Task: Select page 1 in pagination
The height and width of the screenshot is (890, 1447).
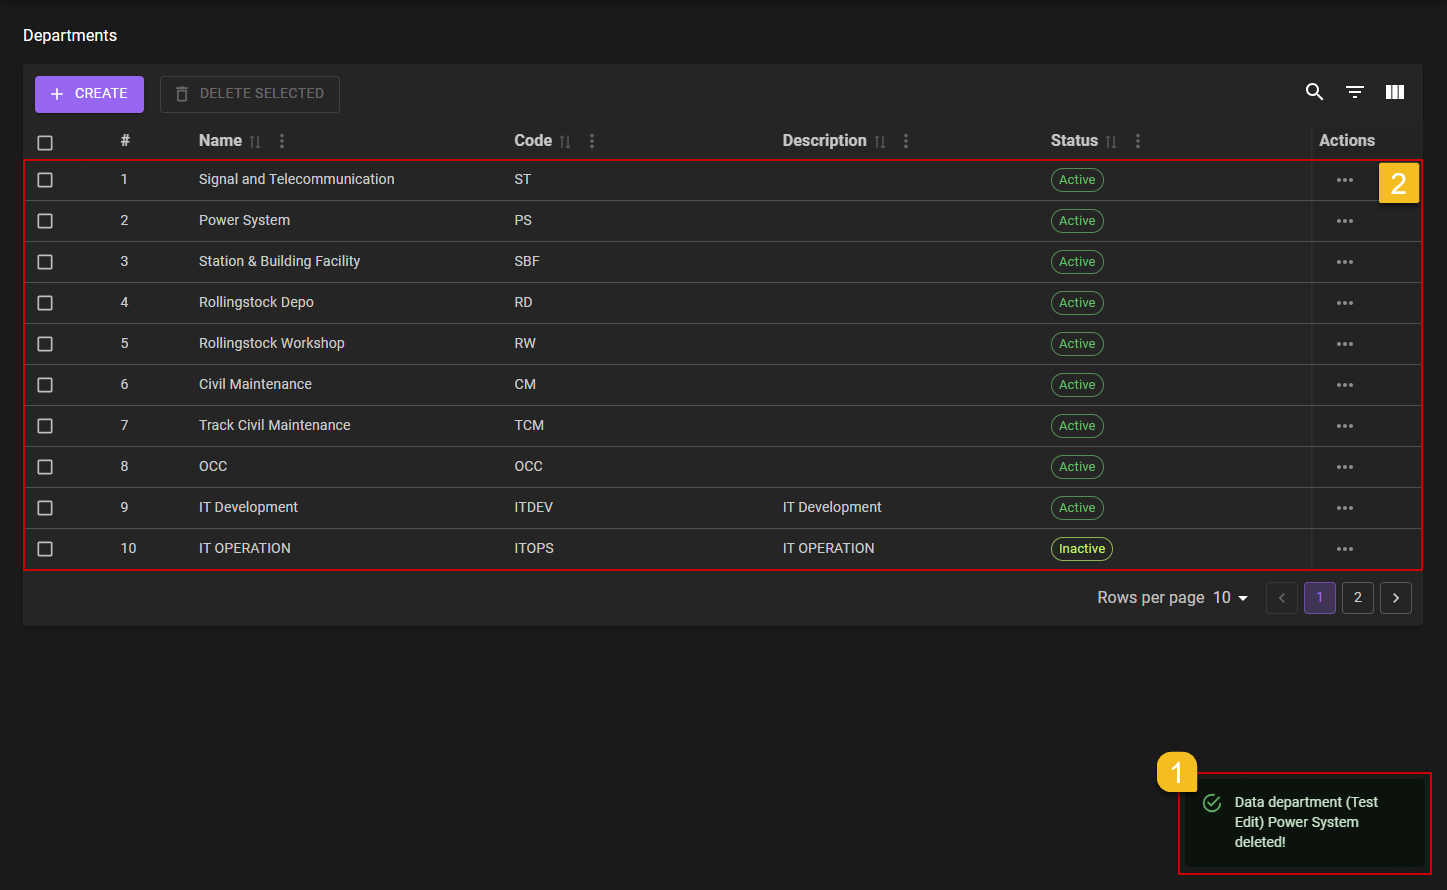Action: pos(1319,598)
